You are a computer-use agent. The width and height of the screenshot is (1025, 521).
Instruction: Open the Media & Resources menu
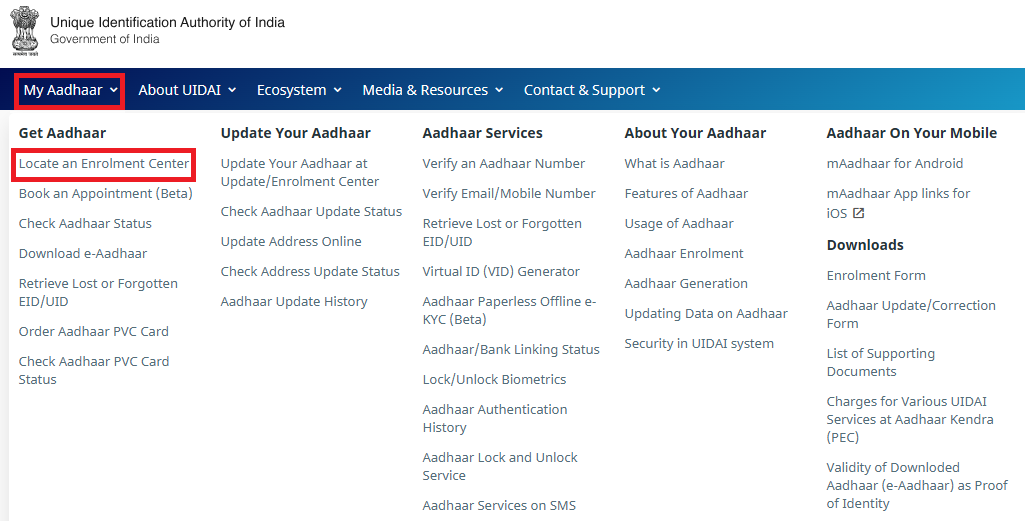pyautogui.click(x=433, y=90)
